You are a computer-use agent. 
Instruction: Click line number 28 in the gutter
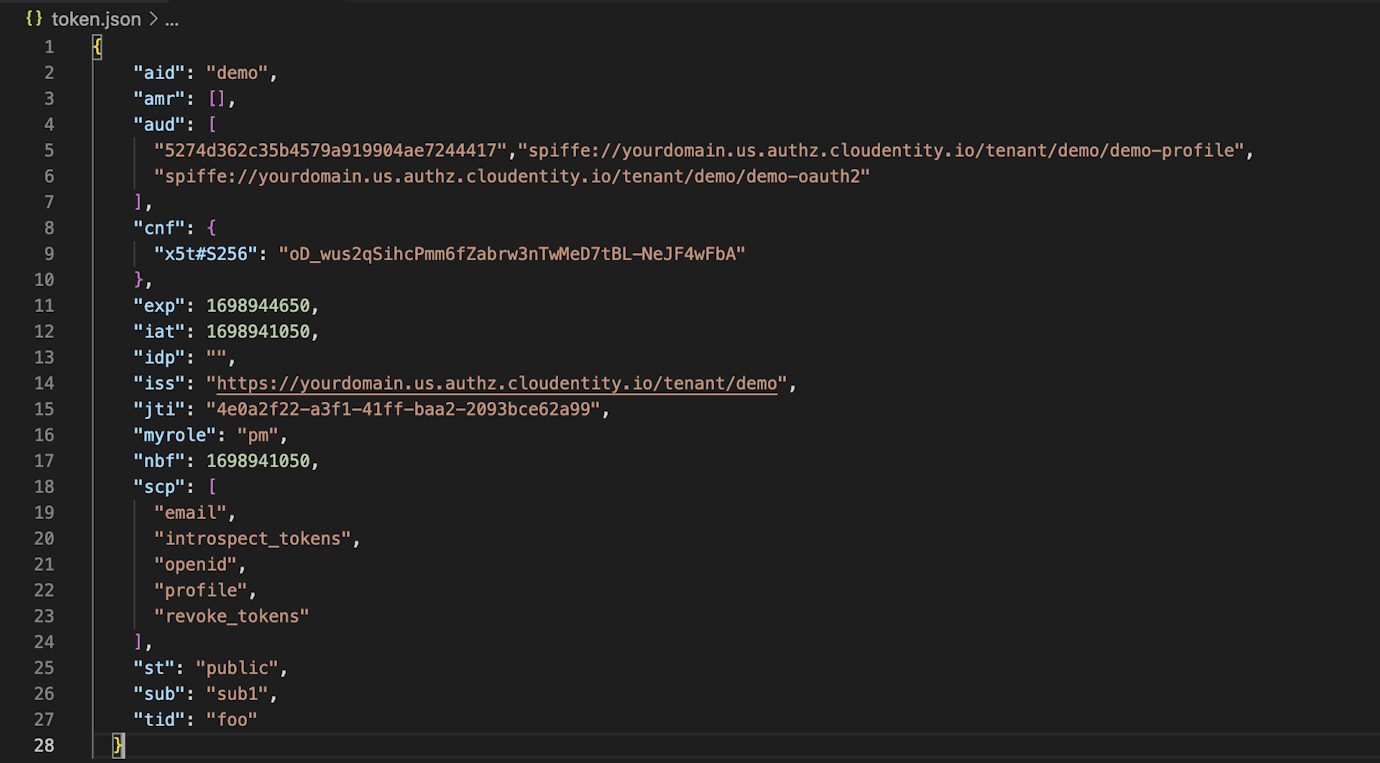click(x=45, y=745)
